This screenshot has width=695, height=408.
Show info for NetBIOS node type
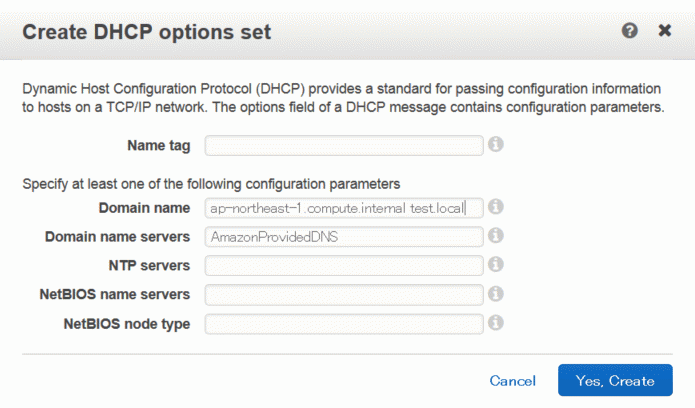[x=496, y=323]
